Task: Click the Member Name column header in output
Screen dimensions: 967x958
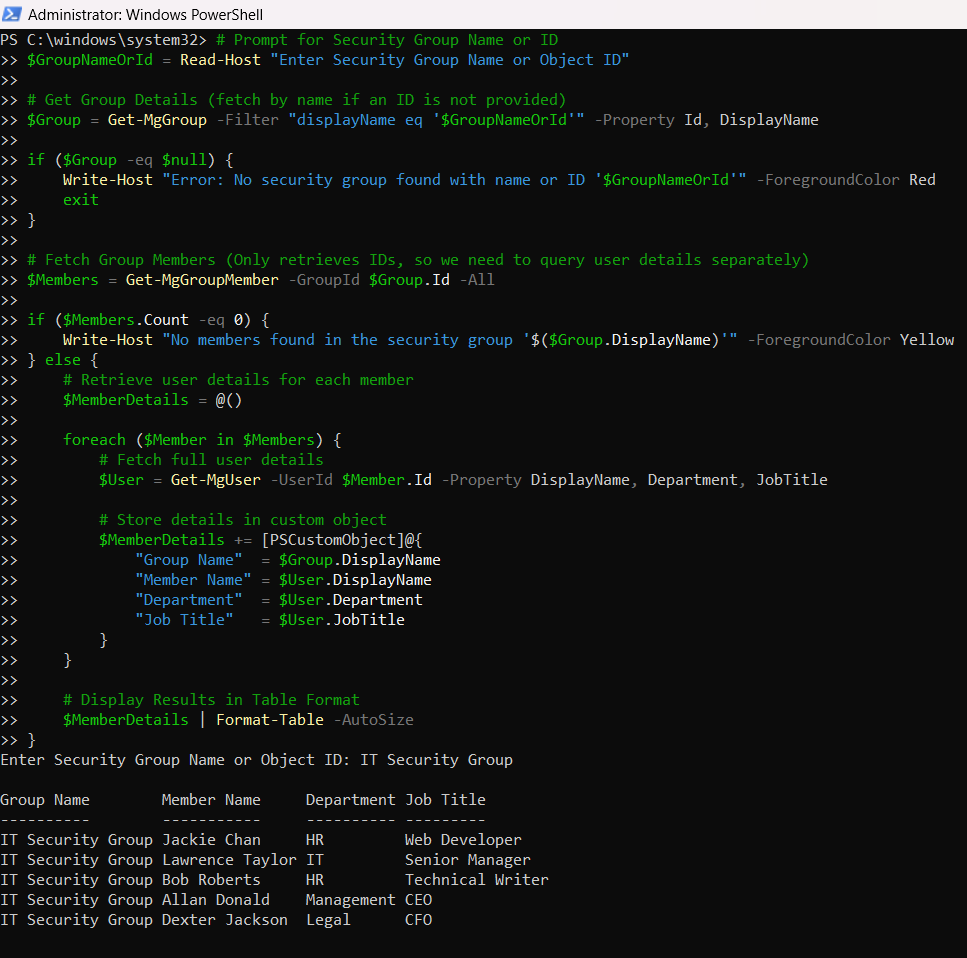Action: point(211,800)
